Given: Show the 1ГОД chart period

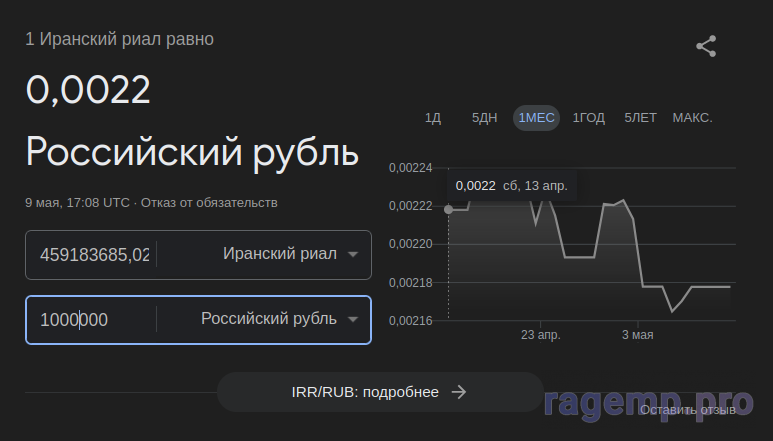Looking at the screenshot, I should click(588, 118).
